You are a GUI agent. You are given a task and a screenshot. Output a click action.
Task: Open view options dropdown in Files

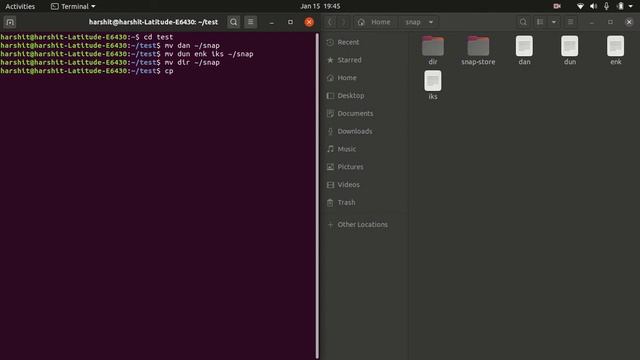[x=554, y=22]
